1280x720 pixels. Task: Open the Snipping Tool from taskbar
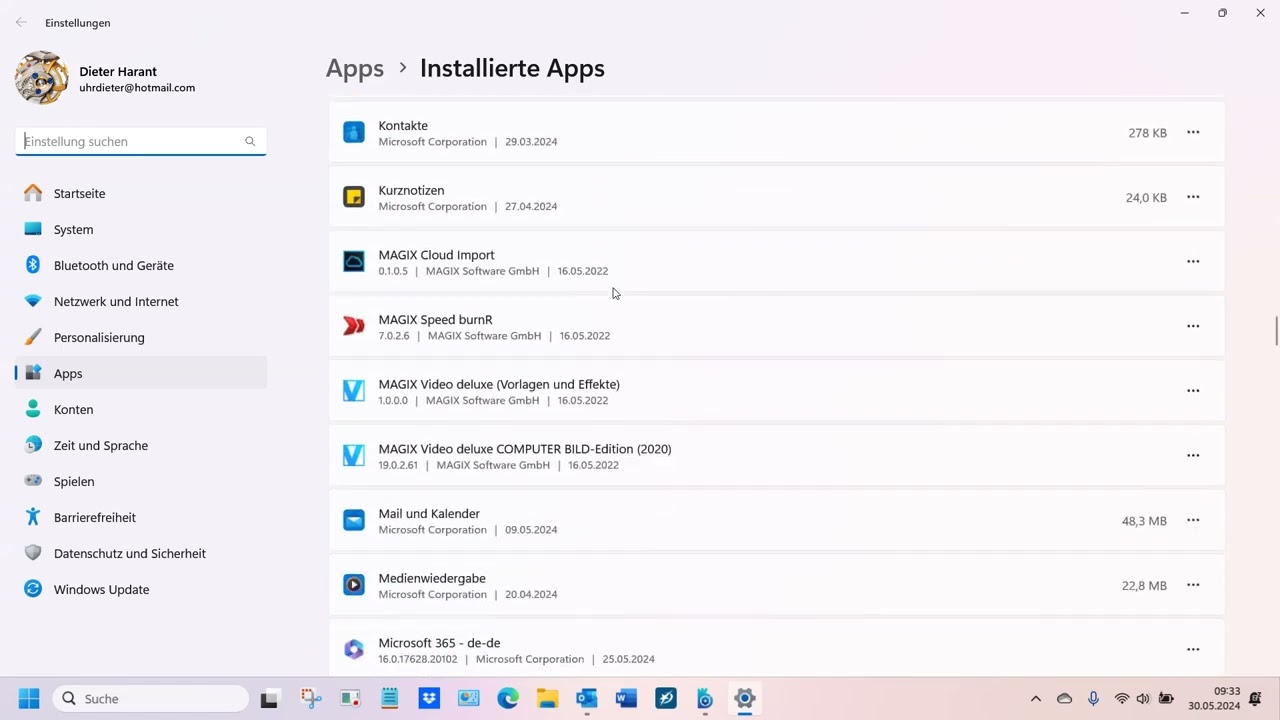(x=310, y=698)
